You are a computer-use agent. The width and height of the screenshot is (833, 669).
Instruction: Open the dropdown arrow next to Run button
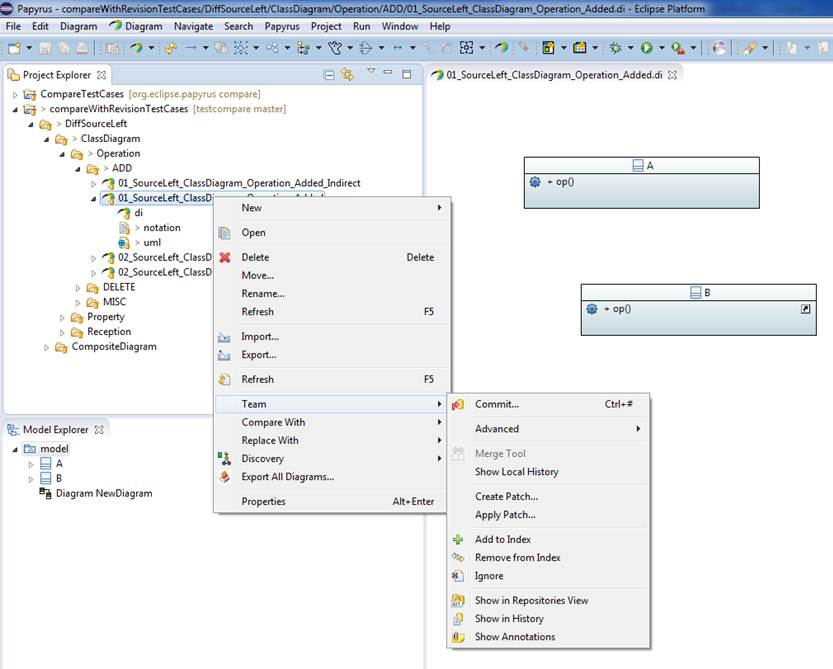point(662,48)
